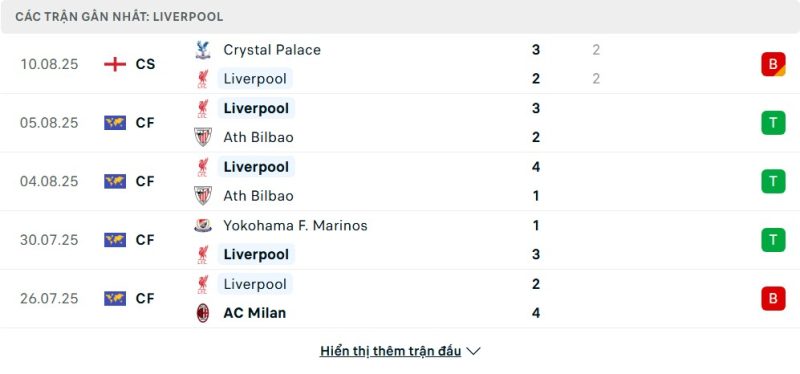Open the 26.07.25 match row date

pyautogui.click(x=49, y=298)
